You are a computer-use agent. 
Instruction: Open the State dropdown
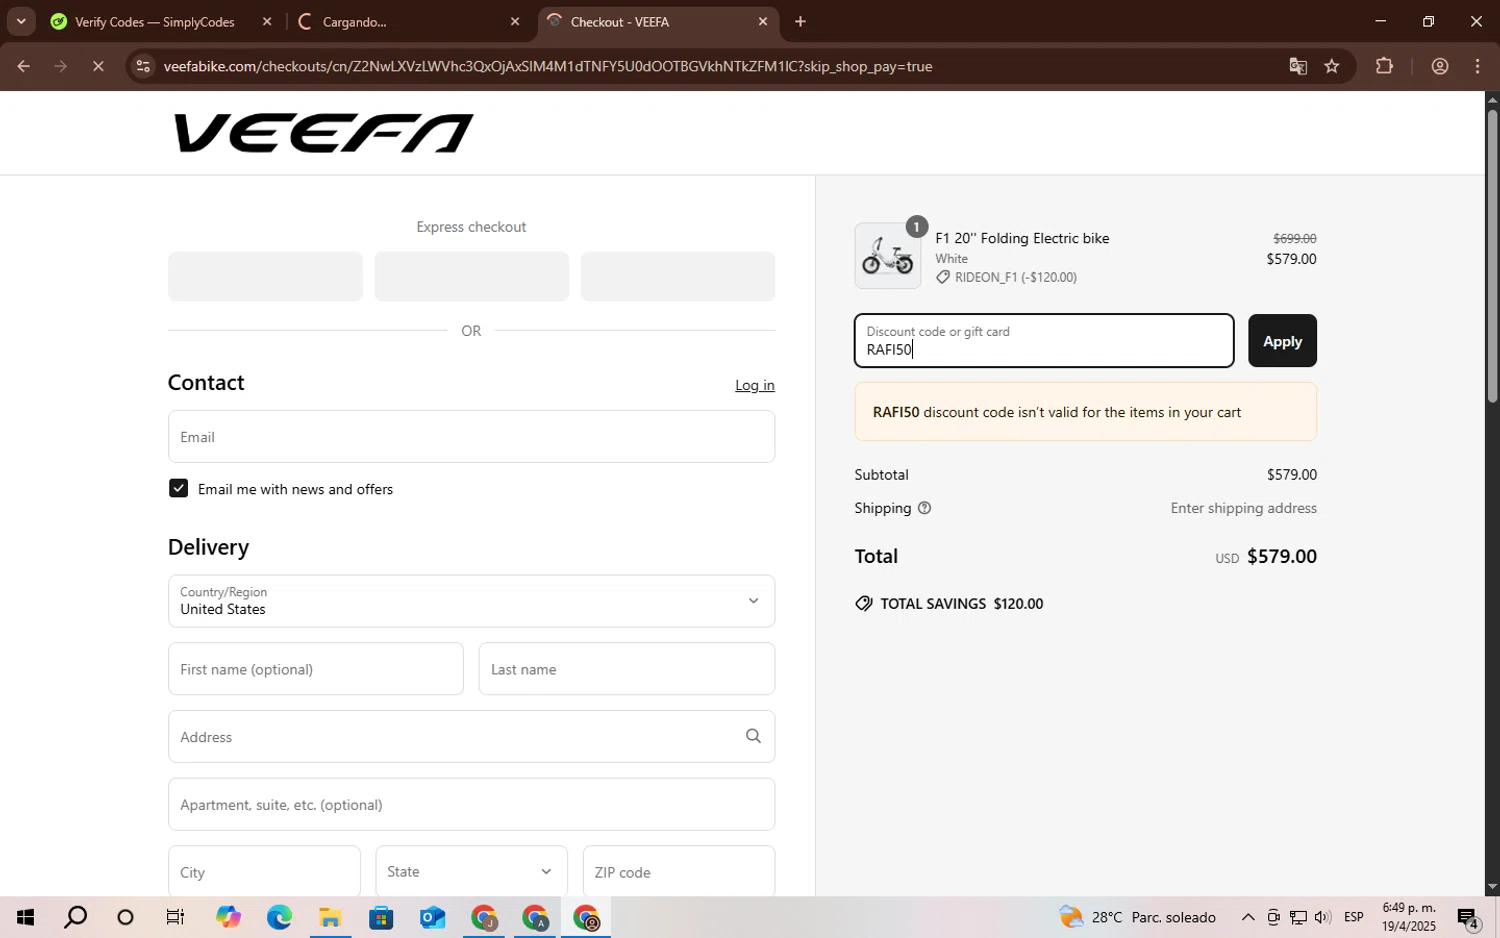tap(471, 872)
